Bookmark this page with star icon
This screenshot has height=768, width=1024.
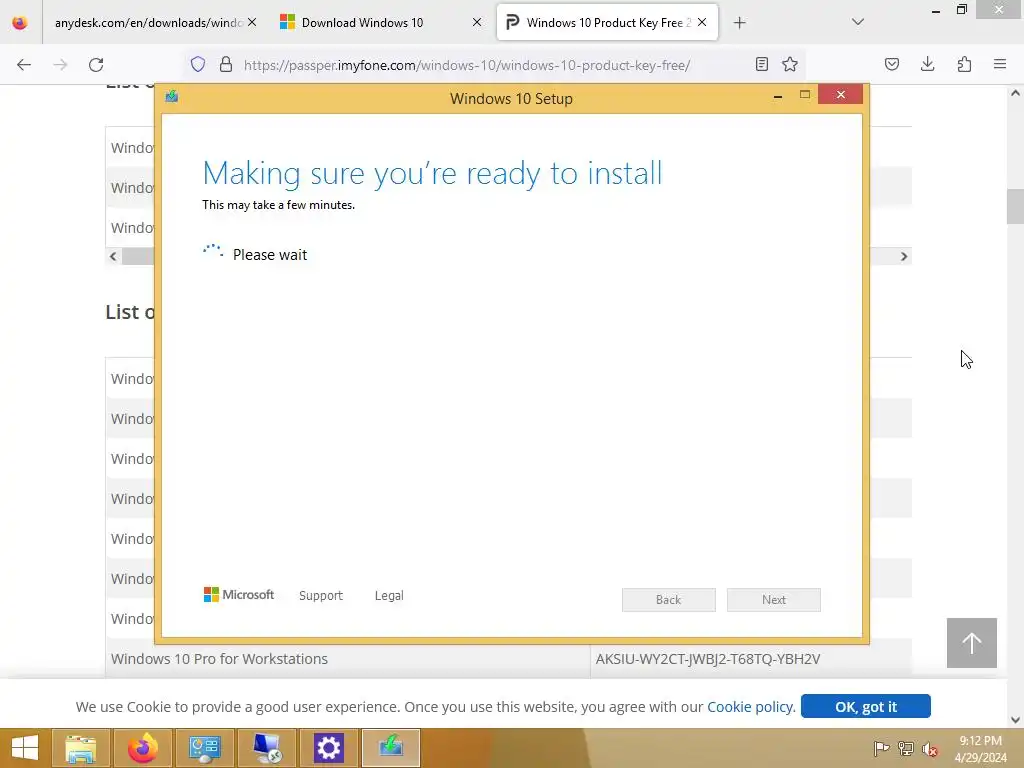point(790,64)
